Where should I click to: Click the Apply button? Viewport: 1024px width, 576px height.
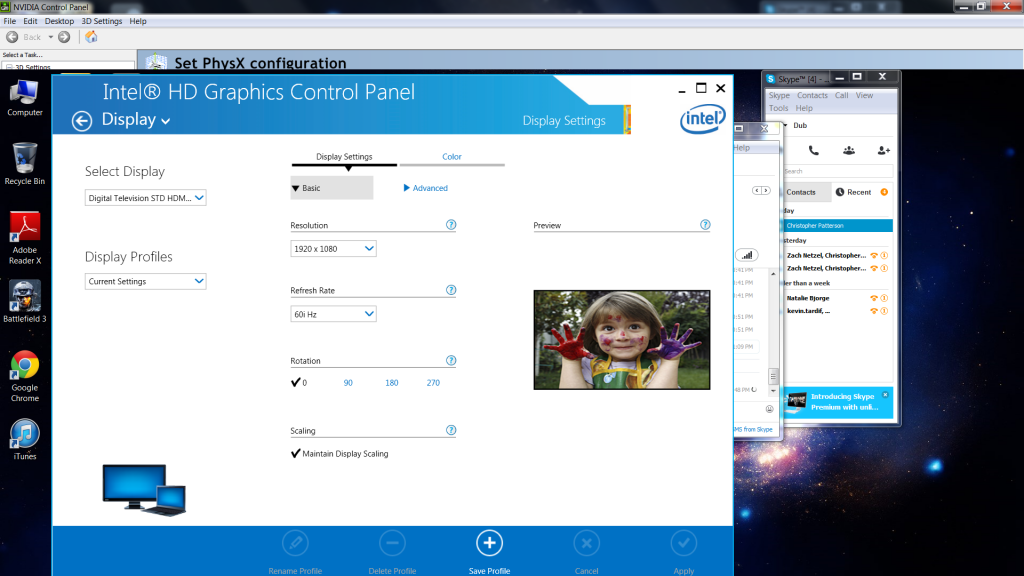coord(684,552)
